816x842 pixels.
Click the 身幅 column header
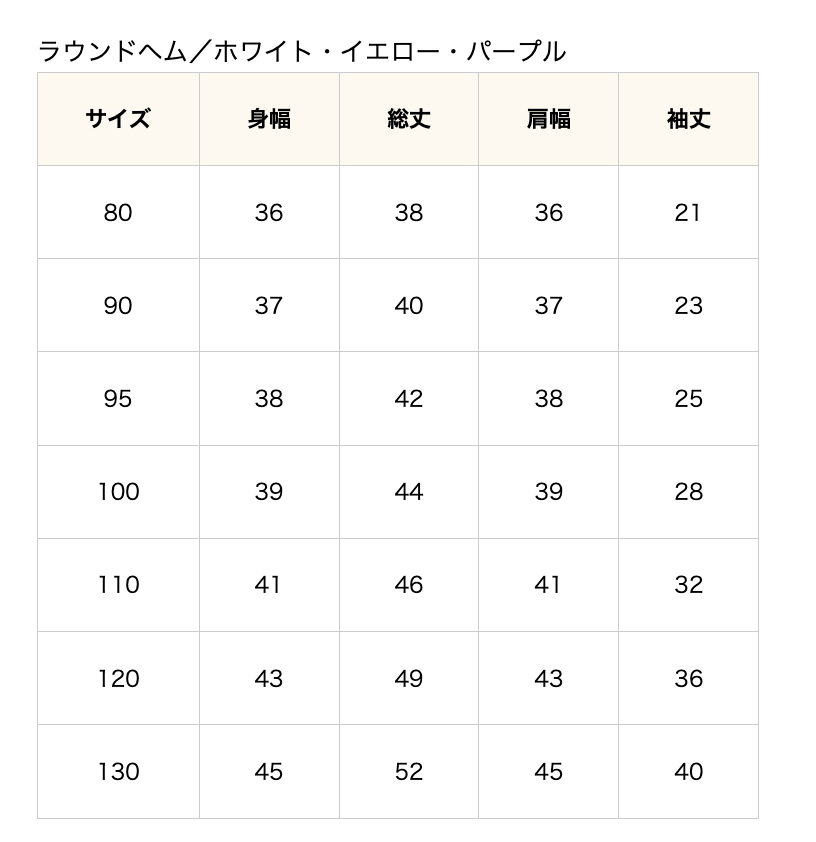point(269,119)
